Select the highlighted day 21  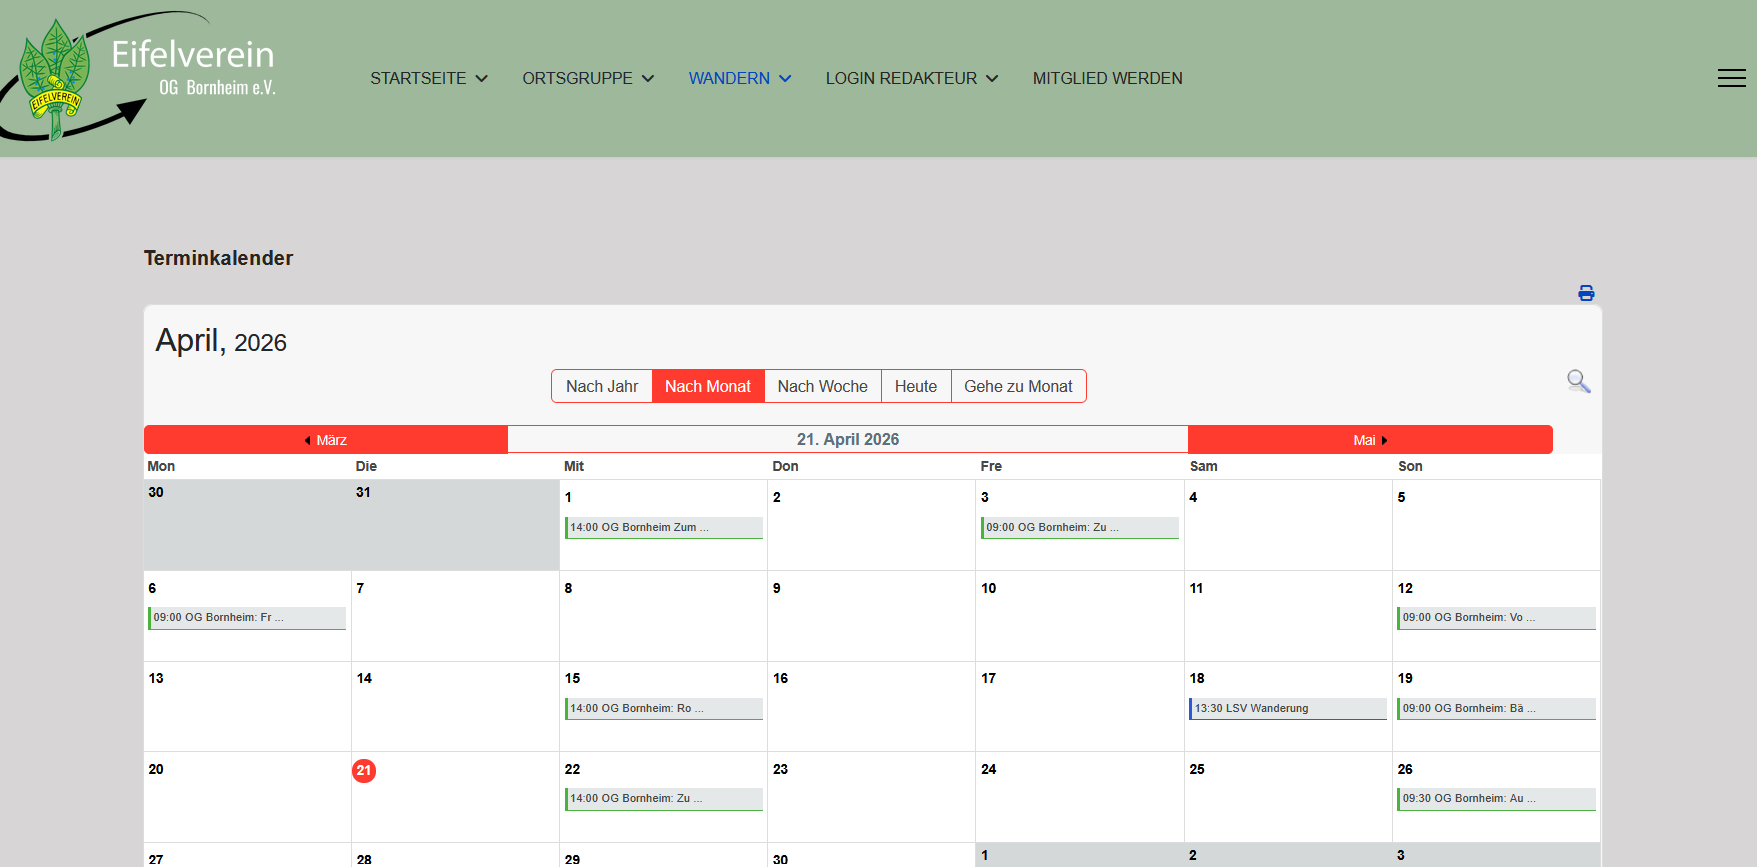click(364, 771)
